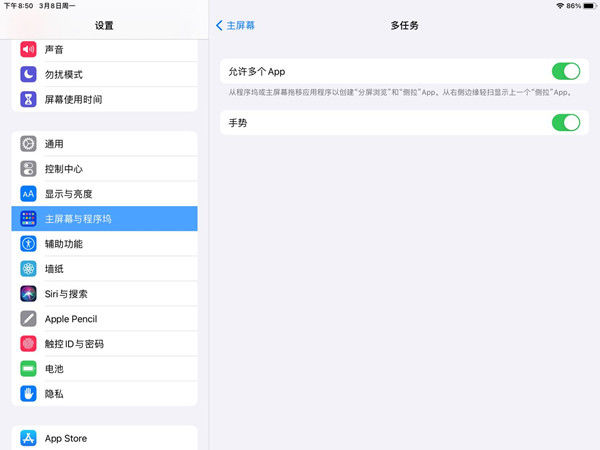Tap the 3月8日周一 date in status bar
This screenshot has width=600, height=450.
[57, 6]
